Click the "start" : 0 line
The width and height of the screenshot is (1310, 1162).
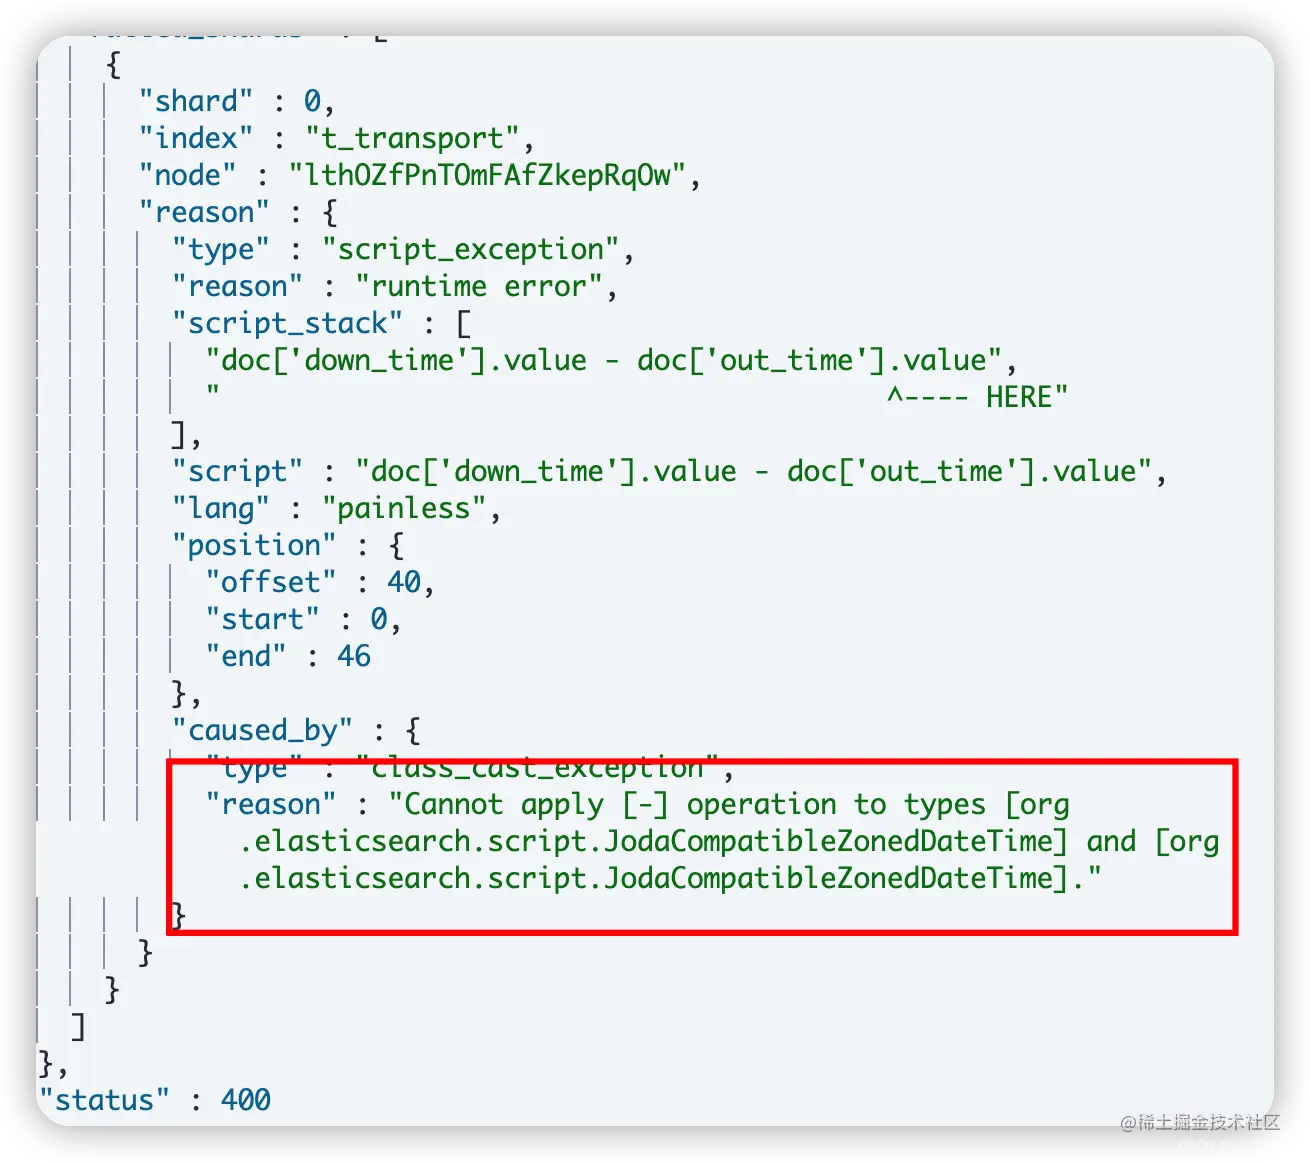tap(303, 619)
